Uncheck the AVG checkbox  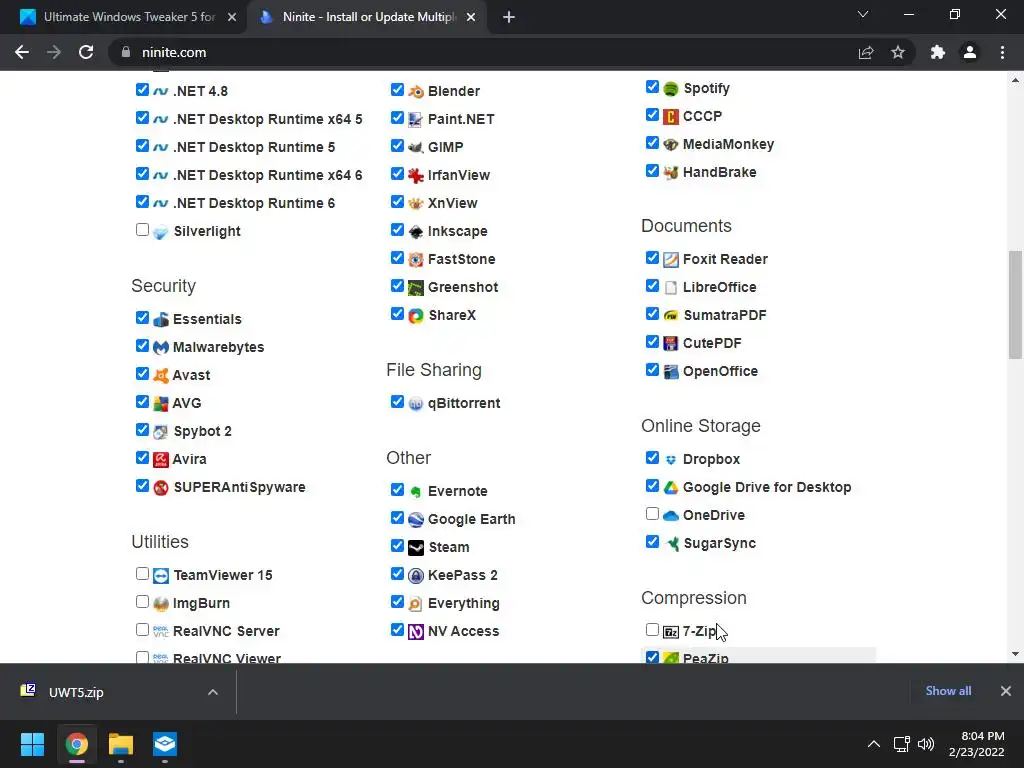tap(142, 402)
